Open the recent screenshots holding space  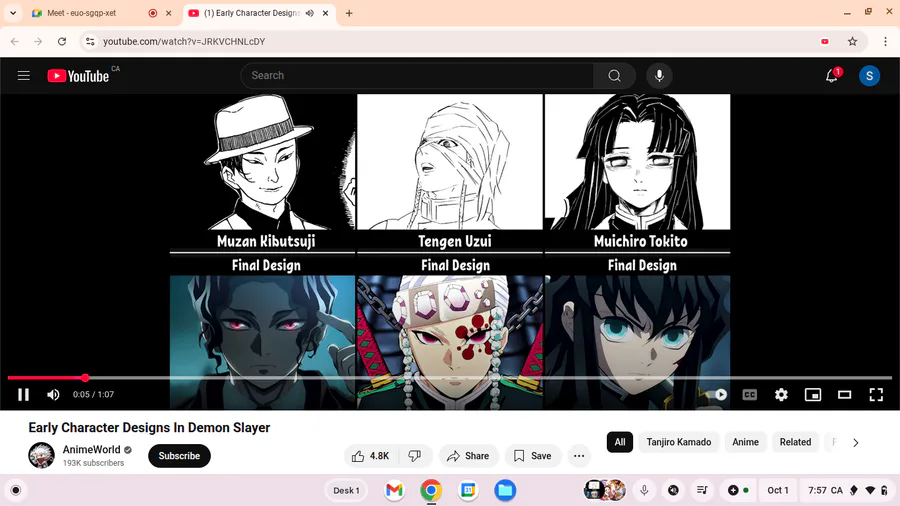(x=604, y=490)
